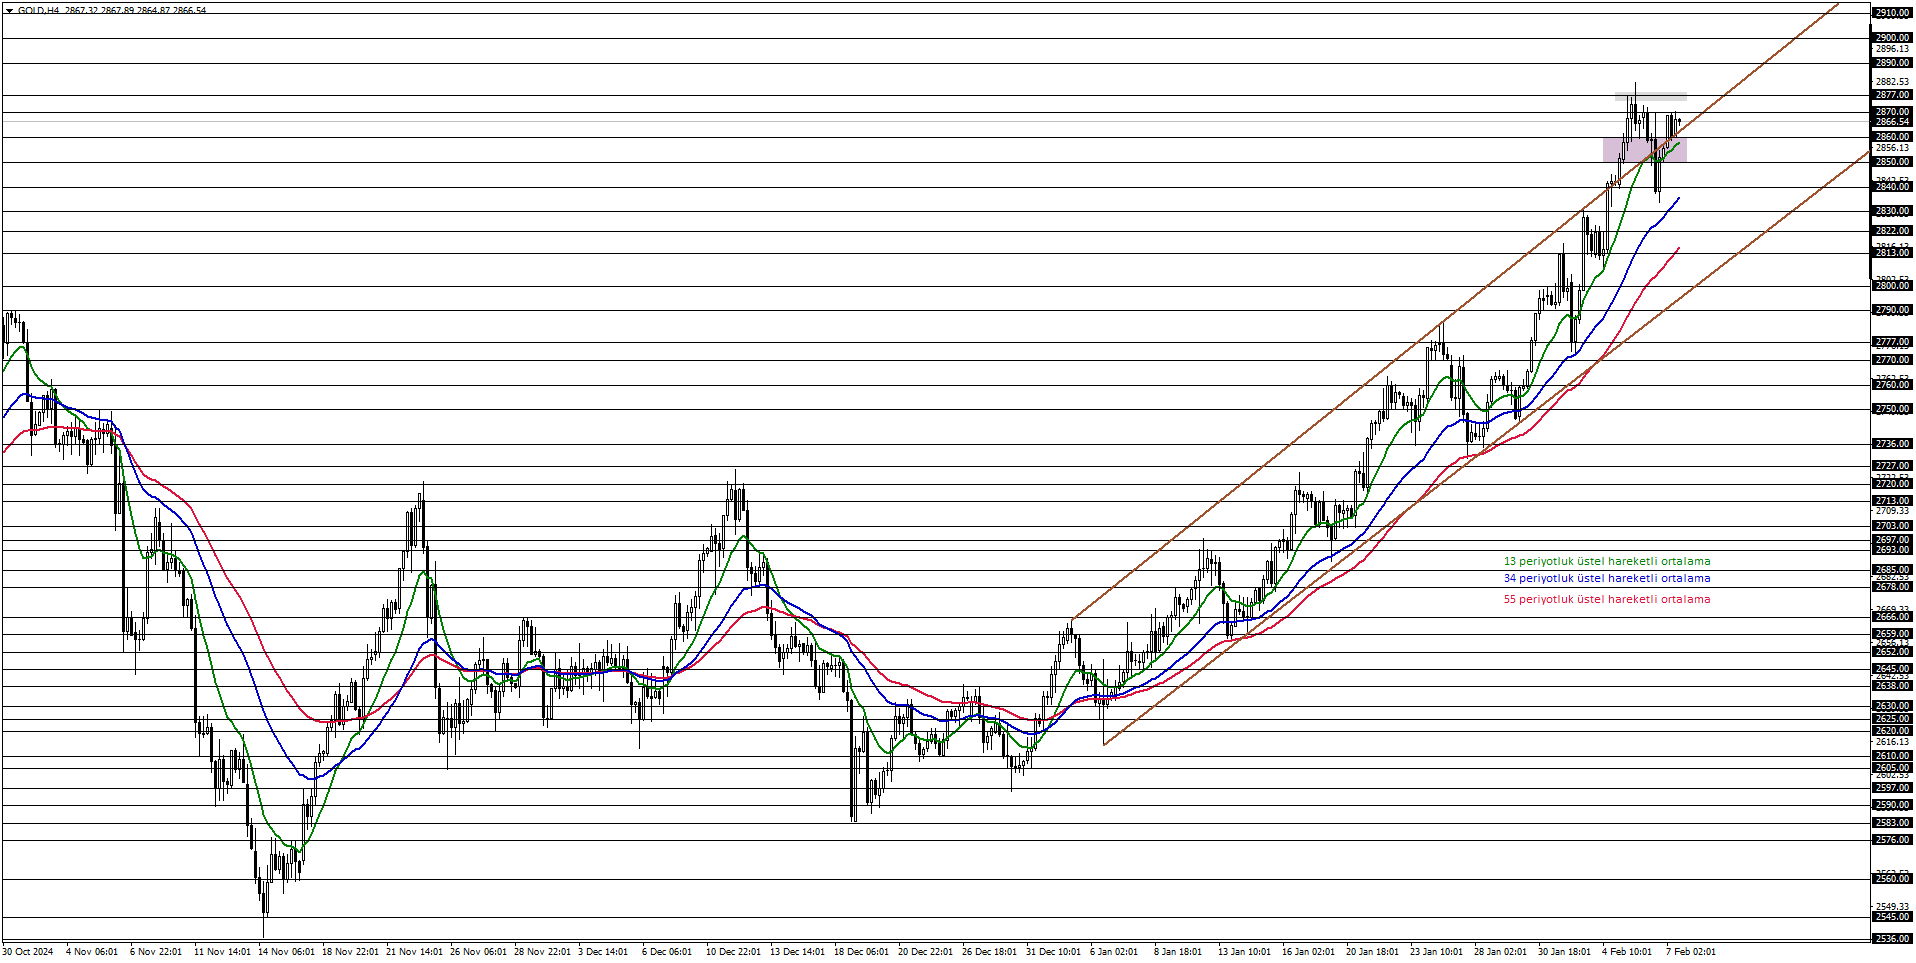Click the 2645.00 price level label

tap(1892, 669)
